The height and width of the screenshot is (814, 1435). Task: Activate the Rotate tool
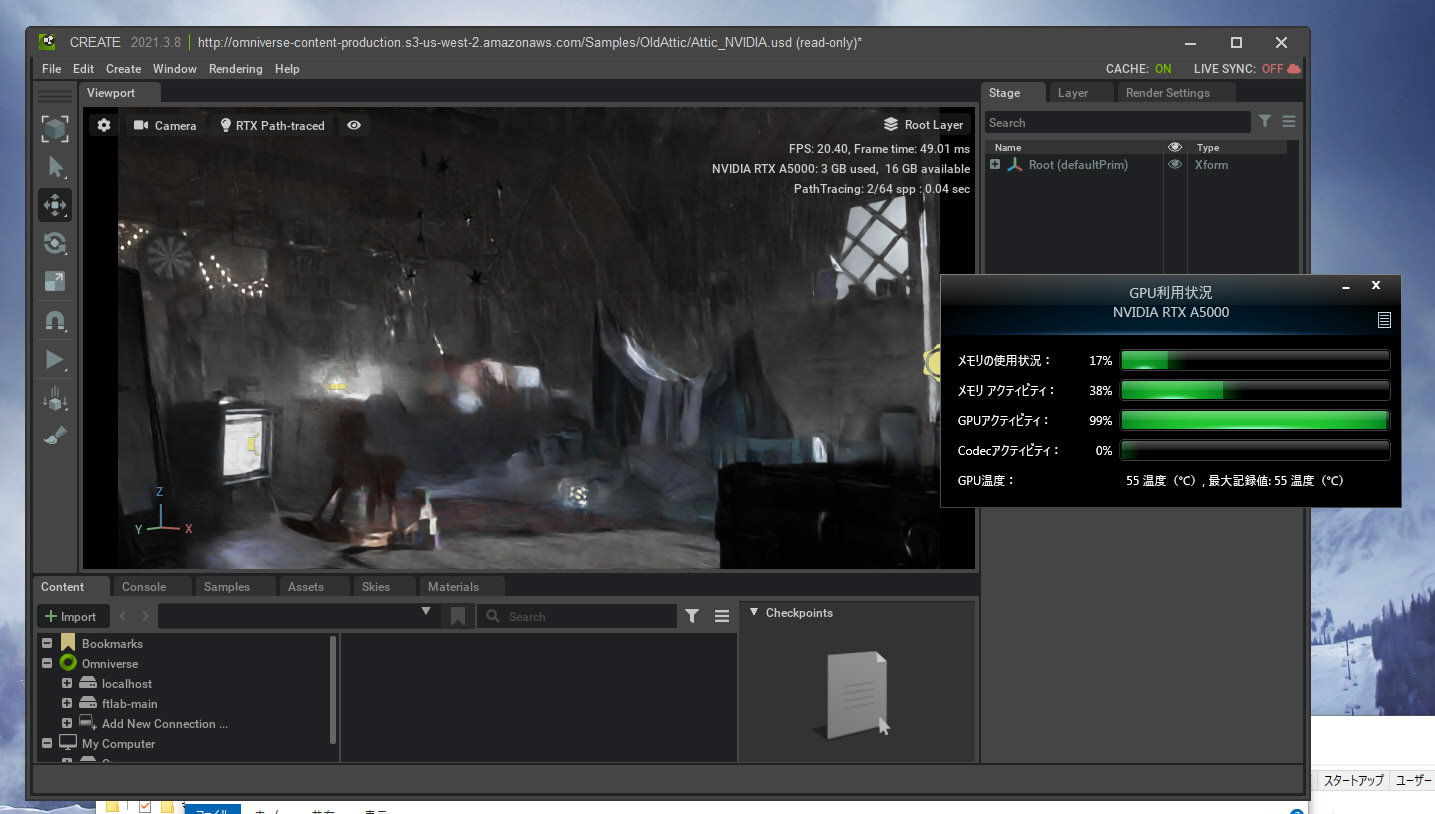point(55,243)
